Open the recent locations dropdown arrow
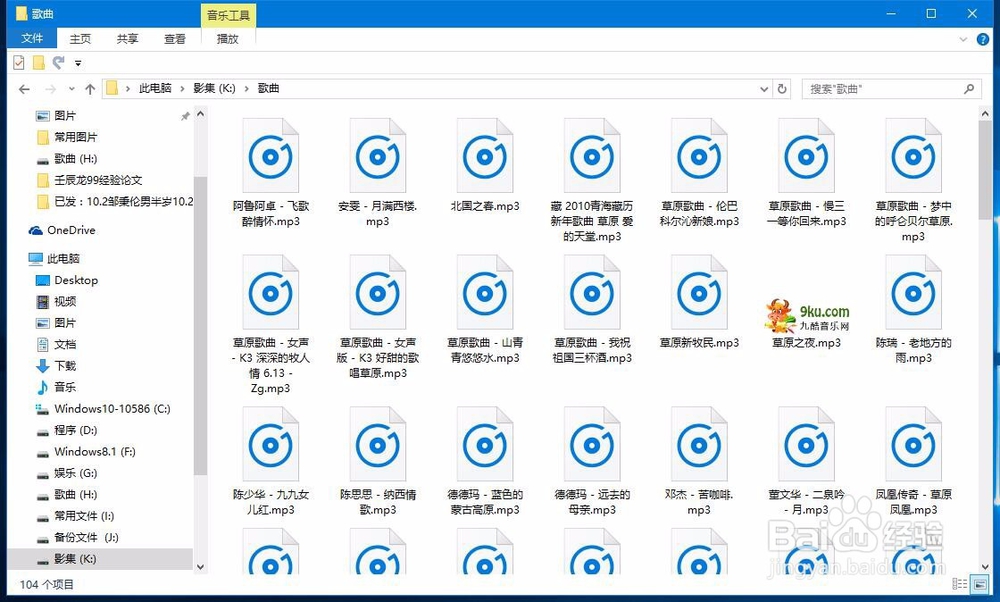This screenshot has width=1000, height=602. pyautogui.click(x=71, y=89)
